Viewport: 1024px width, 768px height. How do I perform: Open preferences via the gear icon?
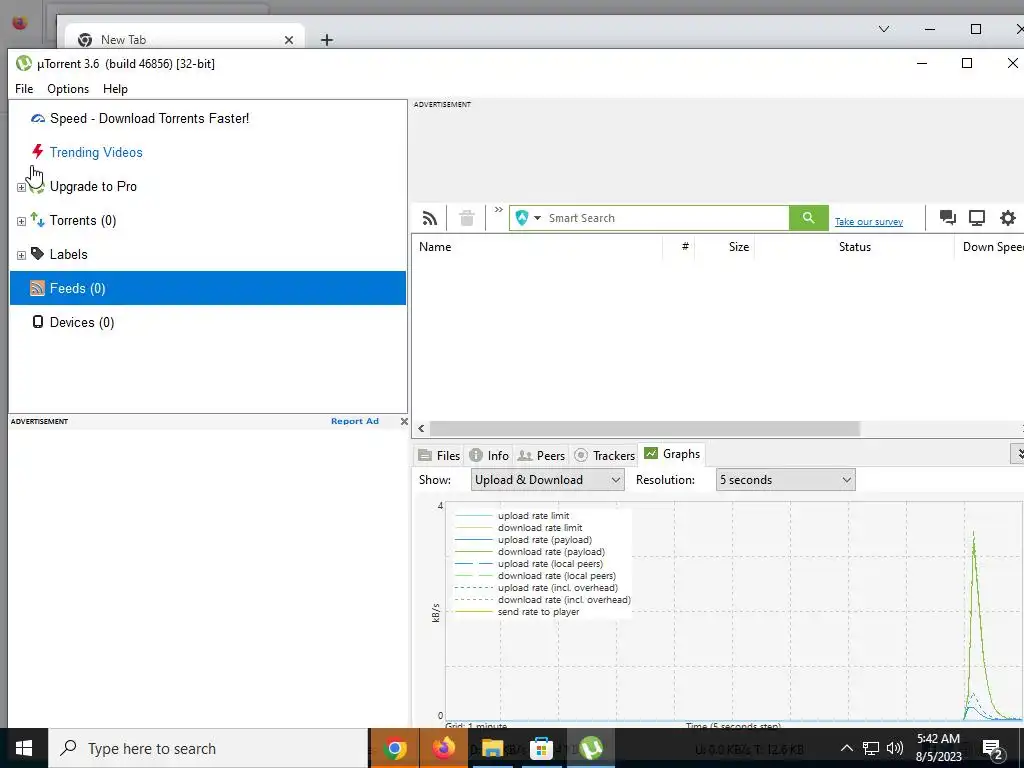coord(1008,217)
